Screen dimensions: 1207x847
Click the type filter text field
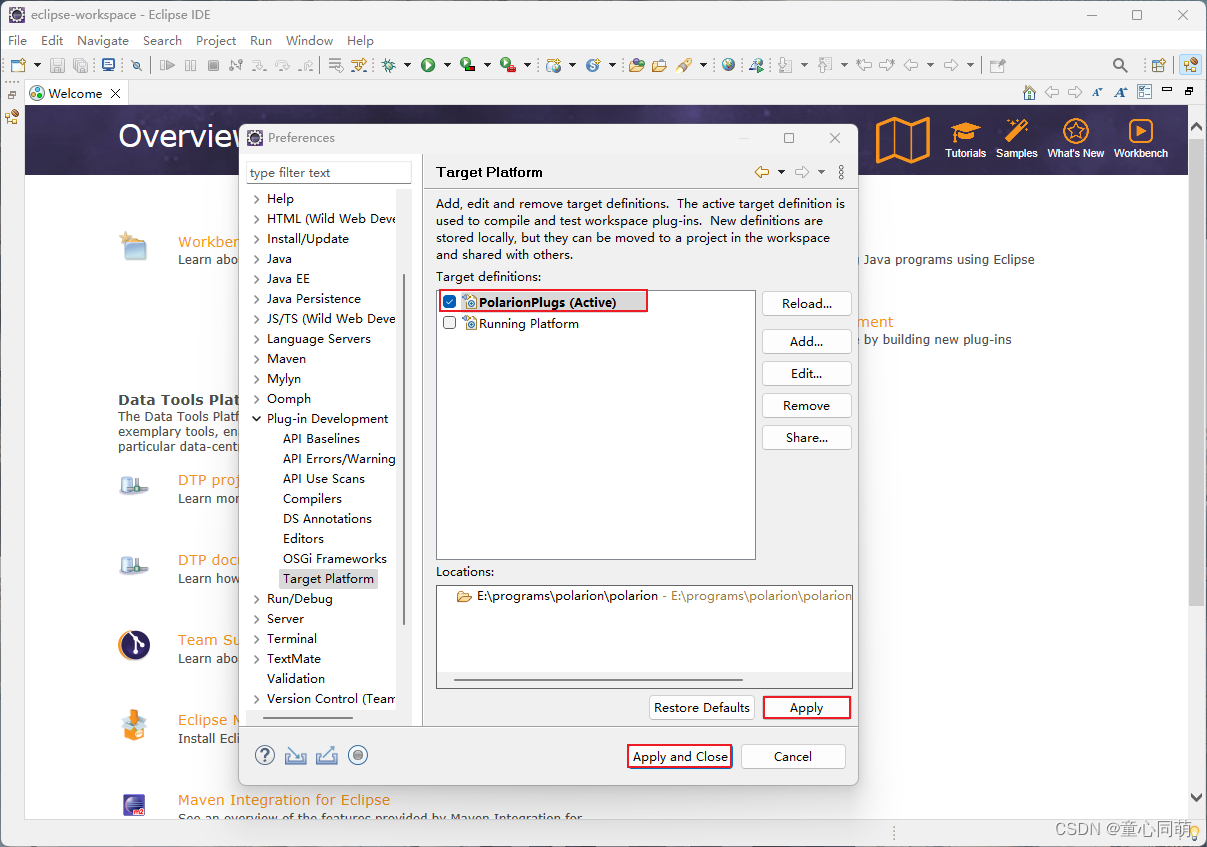coord(329,172)
